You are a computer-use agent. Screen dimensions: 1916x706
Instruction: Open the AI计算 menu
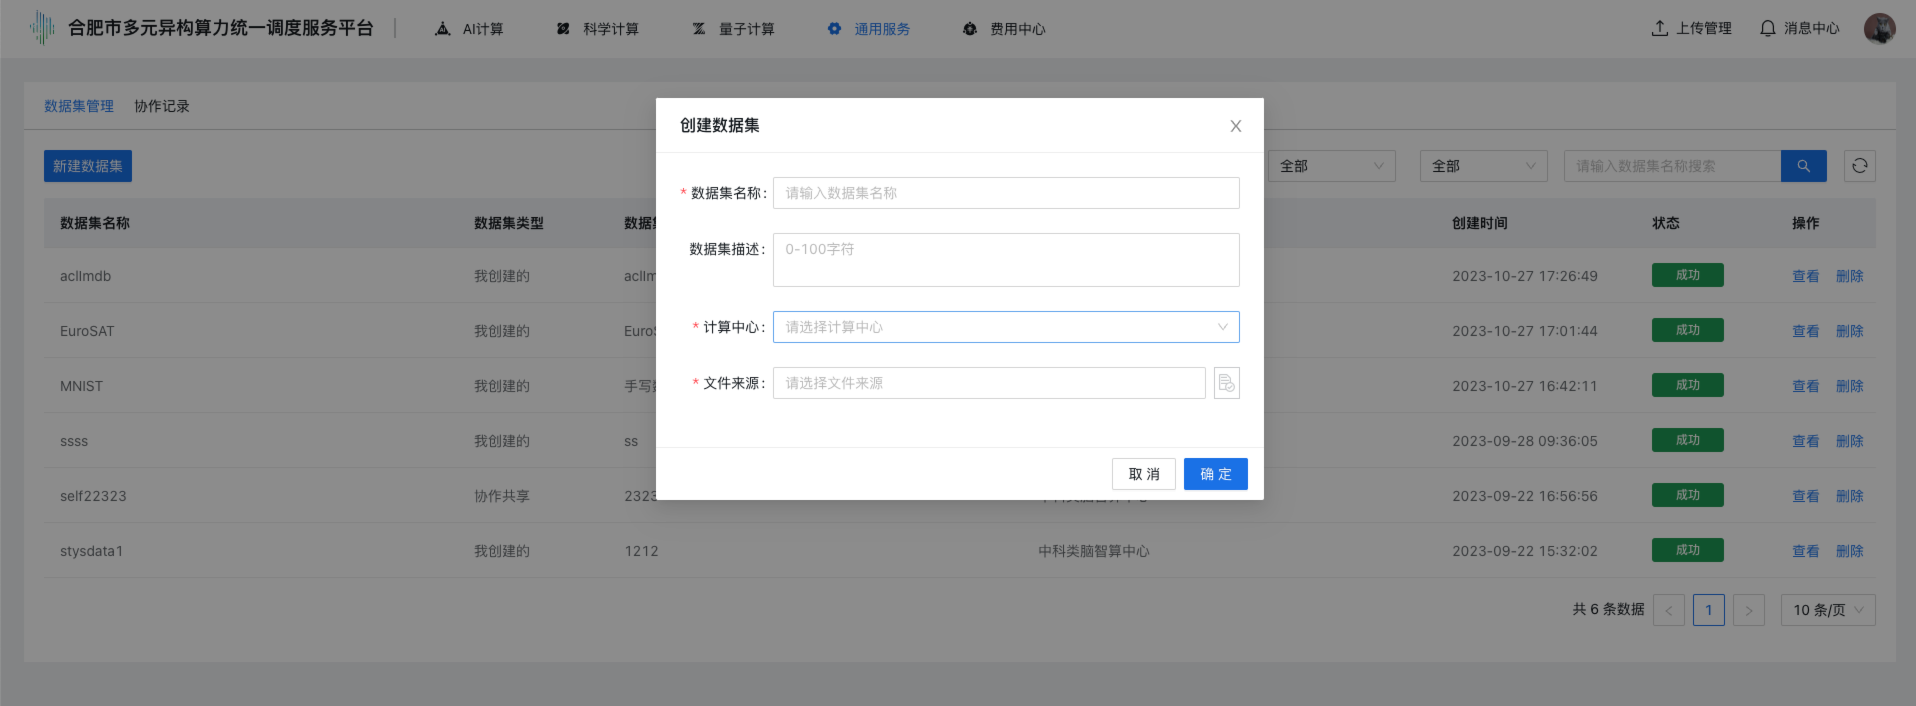click(x=469, y=29)
